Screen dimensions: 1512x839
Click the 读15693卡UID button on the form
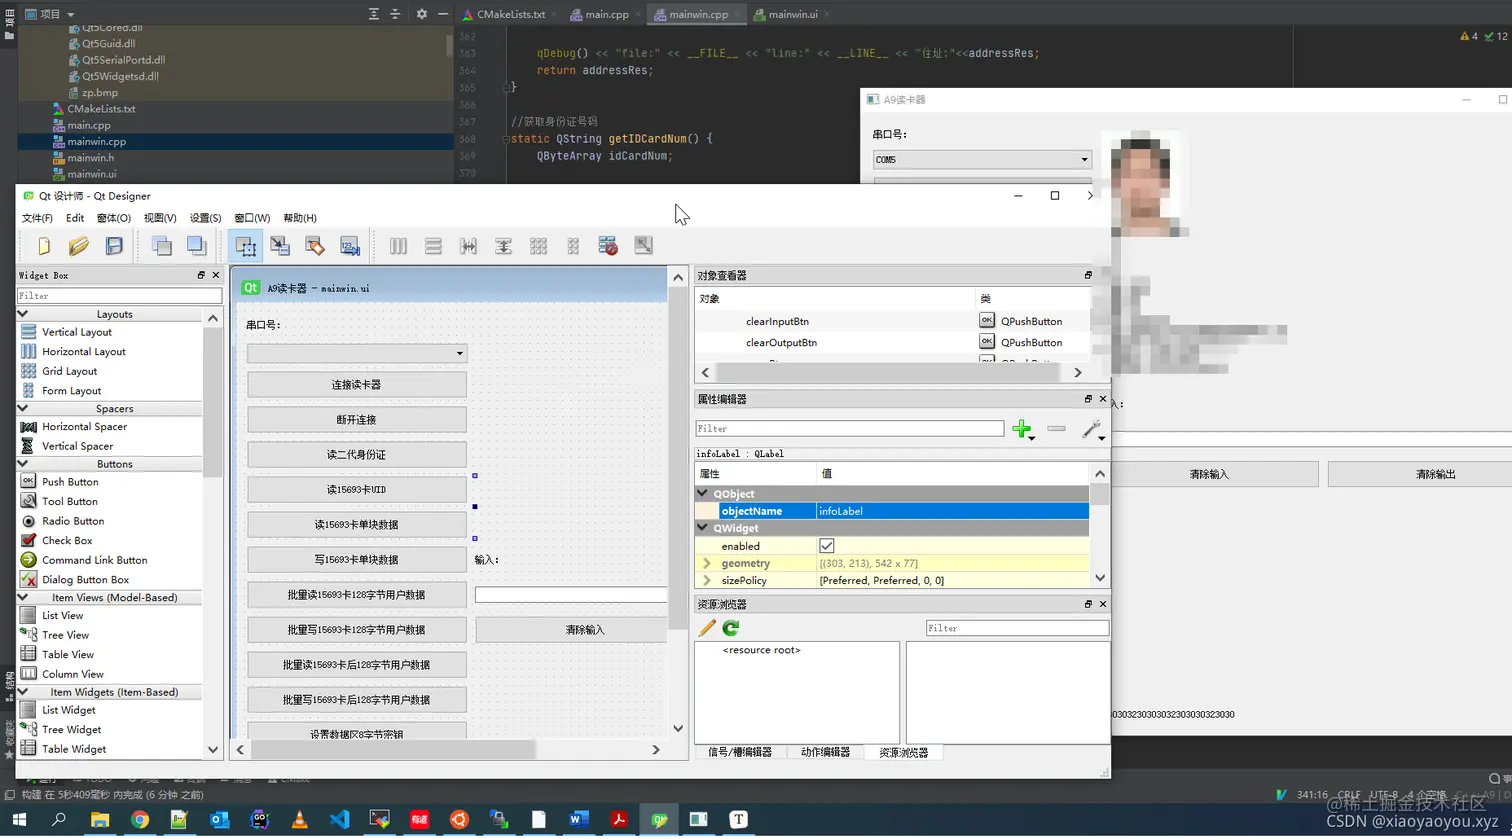[x=357, y=490]
